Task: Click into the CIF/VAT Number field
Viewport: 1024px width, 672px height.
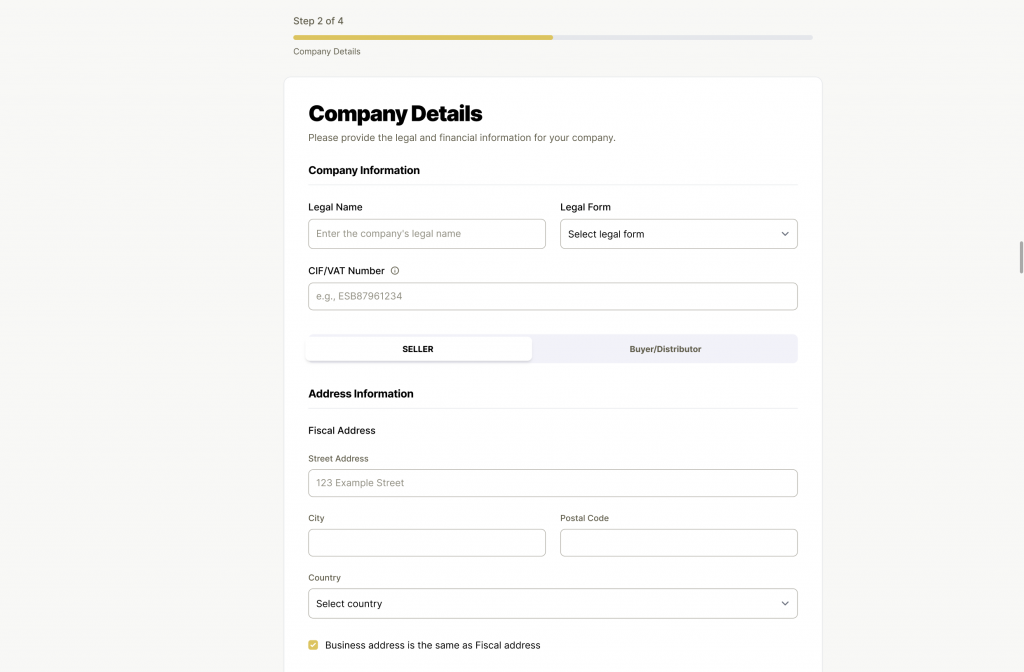Action: click(552, 296)
